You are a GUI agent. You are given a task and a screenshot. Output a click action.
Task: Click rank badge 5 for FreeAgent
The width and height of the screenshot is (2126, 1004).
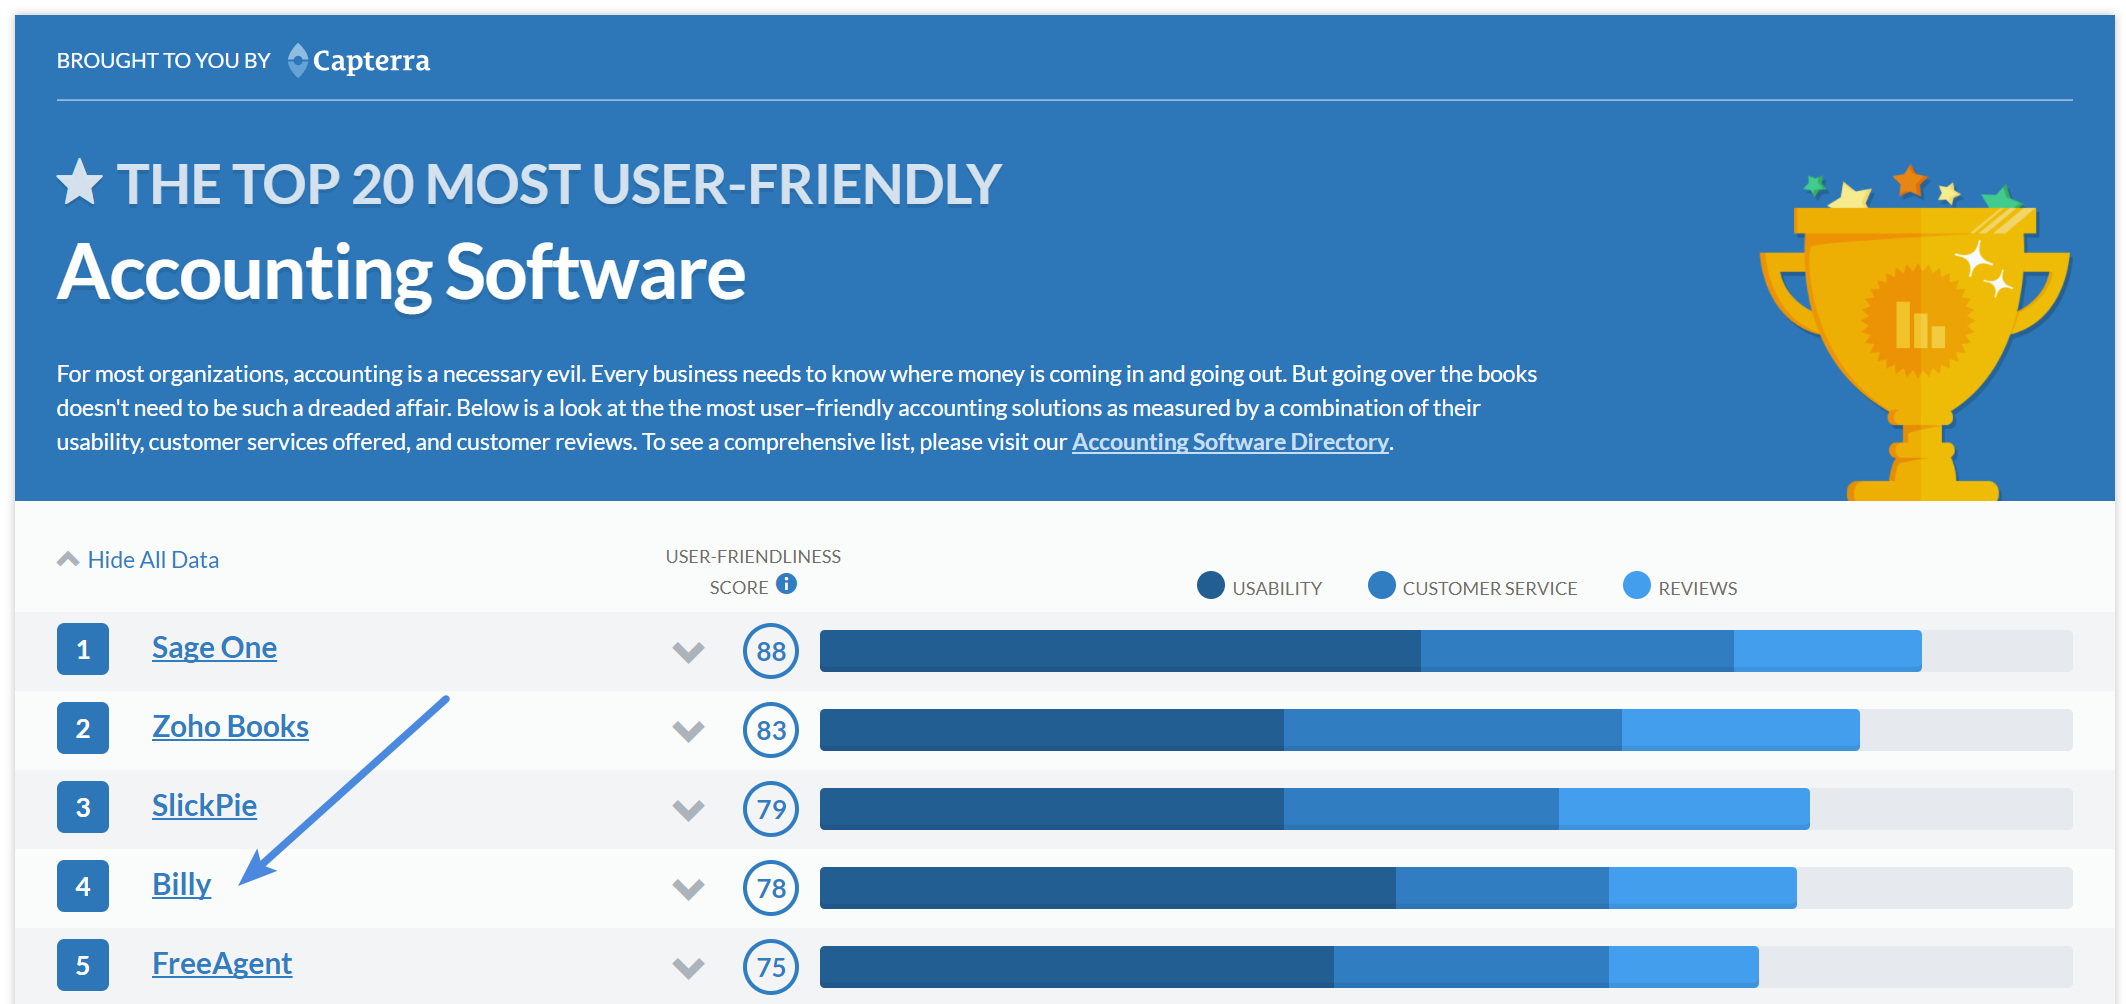[83, 965]
